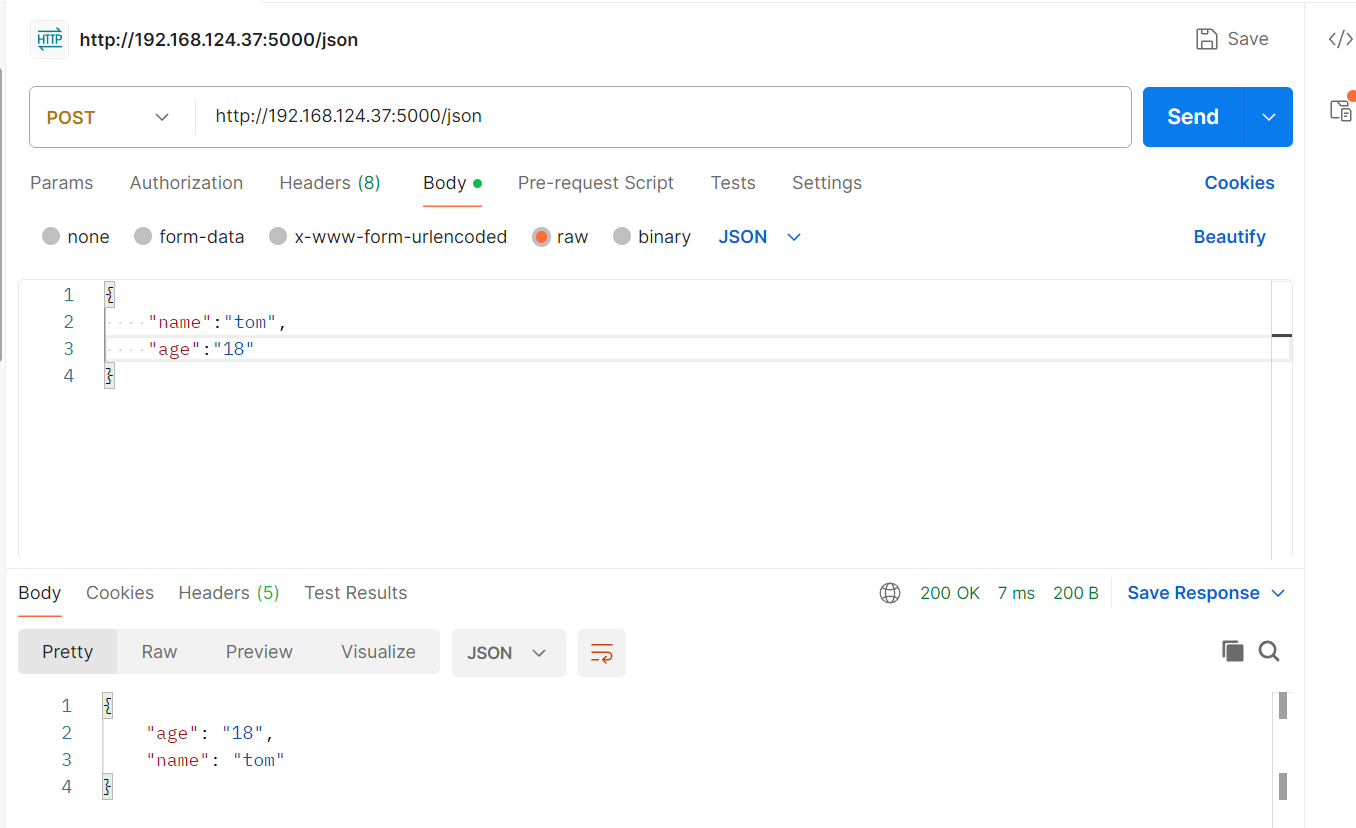This screenshot has width=1356, height=828.
Task: Switch response view to Preview
Action: pyautogui.click(x=259, y=652)
